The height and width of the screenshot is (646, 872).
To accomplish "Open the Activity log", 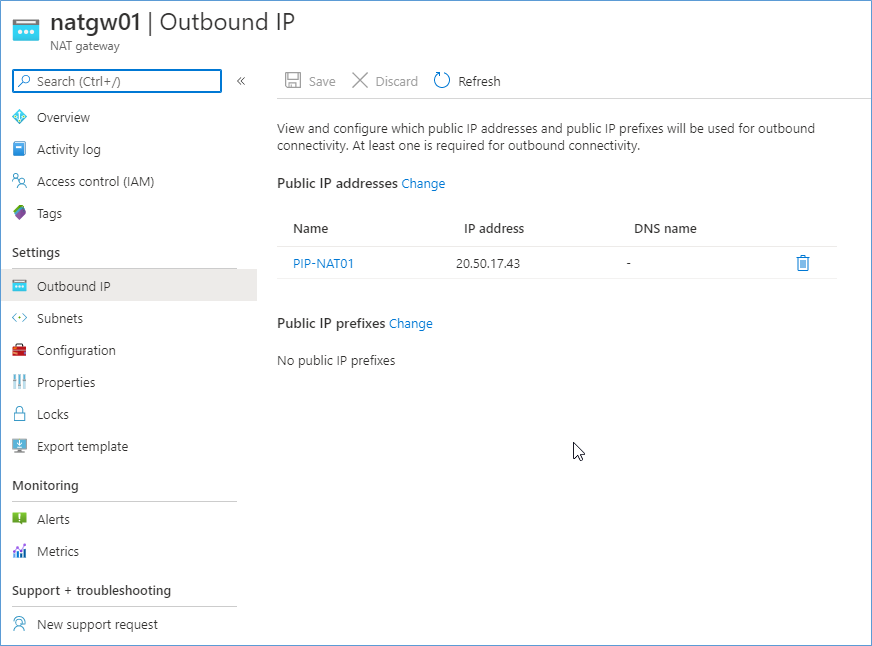I will tap(68, 150).
